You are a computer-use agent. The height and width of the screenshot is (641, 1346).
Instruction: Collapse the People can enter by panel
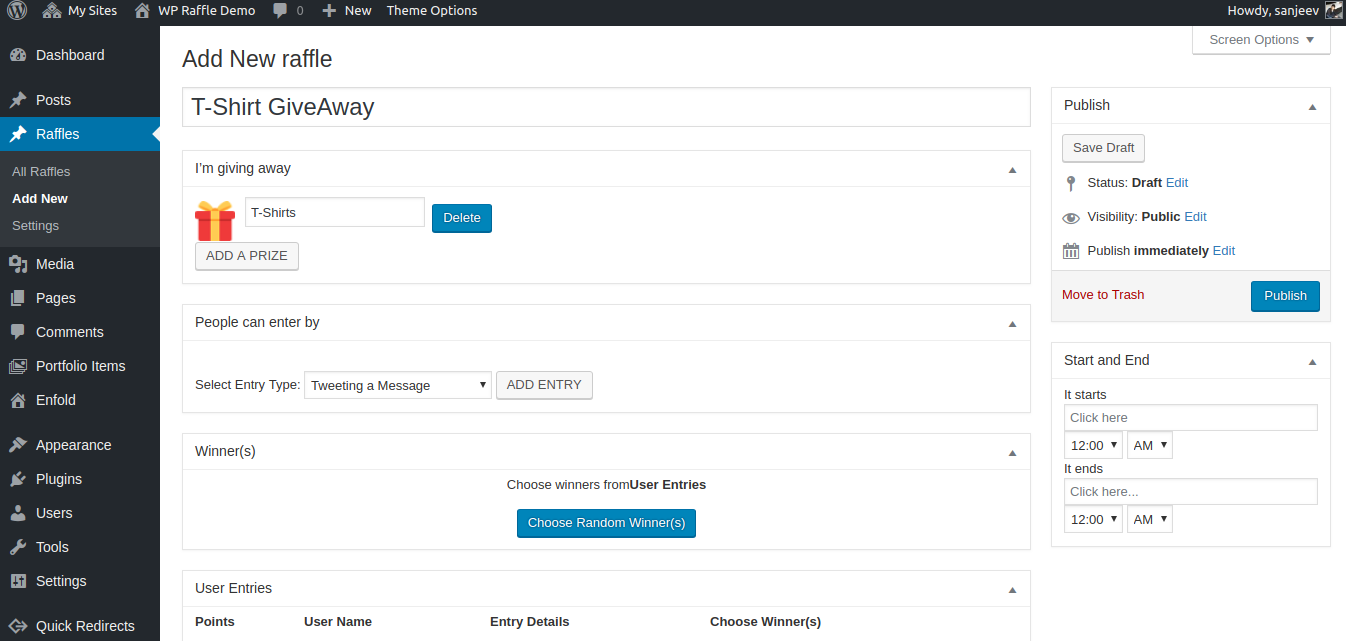[x=1012, y=323]
